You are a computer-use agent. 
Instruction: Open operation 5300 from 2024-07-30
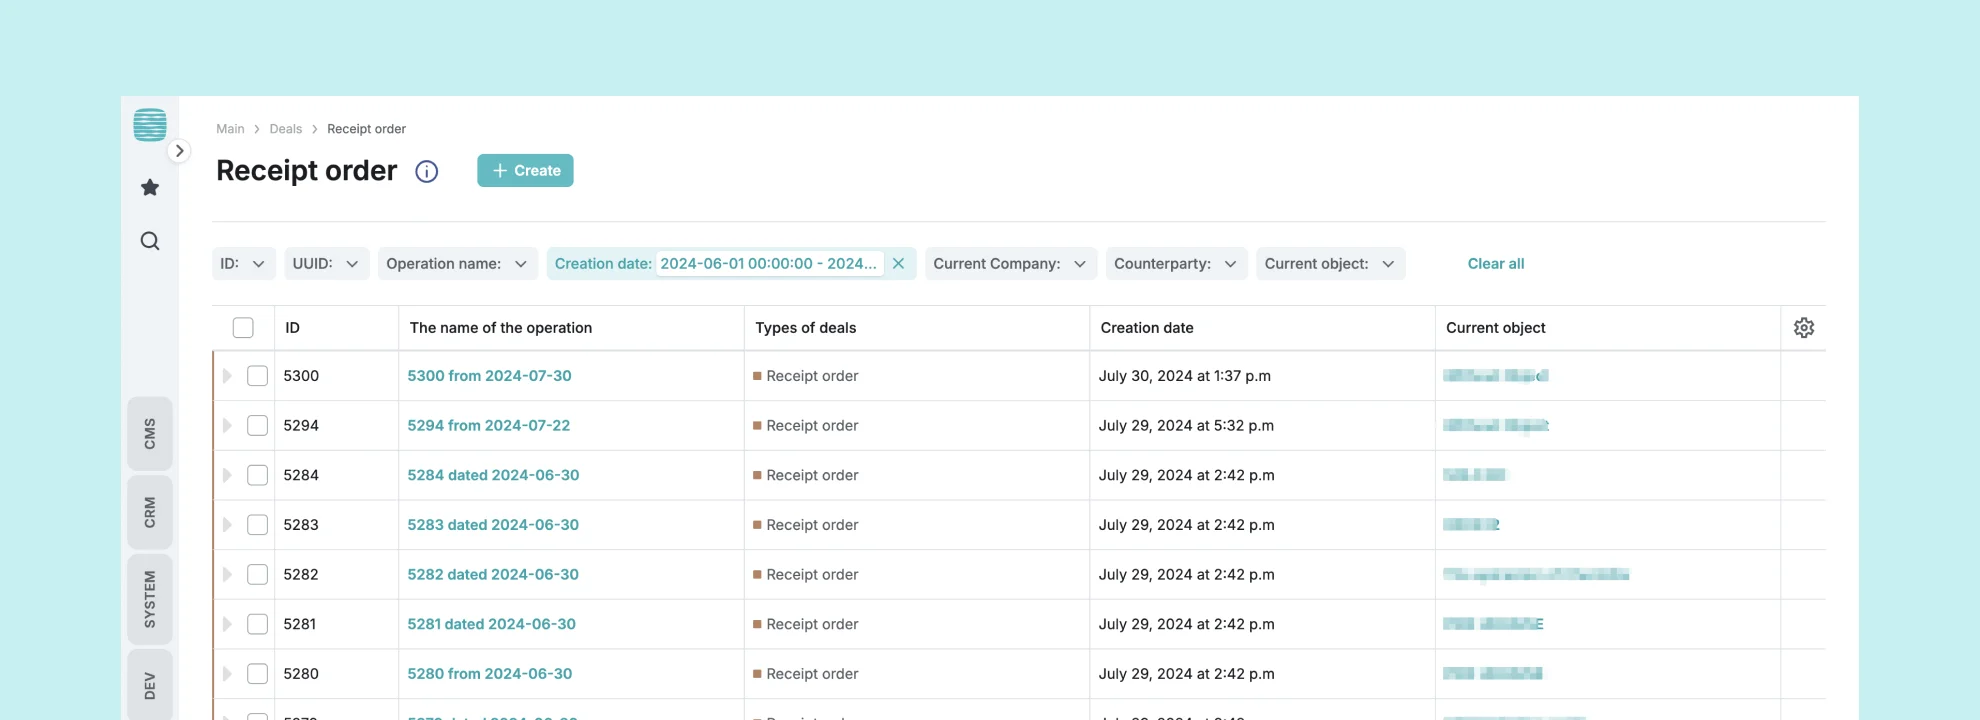point(489,376)
